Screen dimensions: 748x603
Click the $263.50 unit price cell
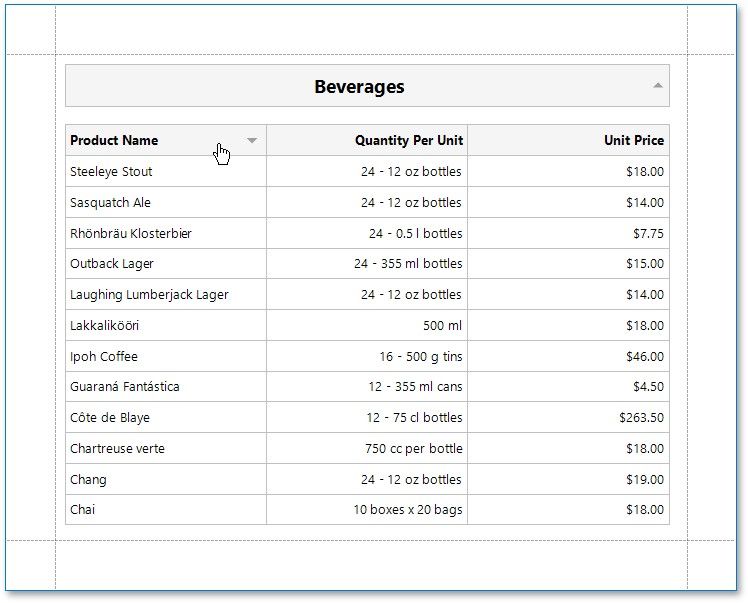[641, 418]
